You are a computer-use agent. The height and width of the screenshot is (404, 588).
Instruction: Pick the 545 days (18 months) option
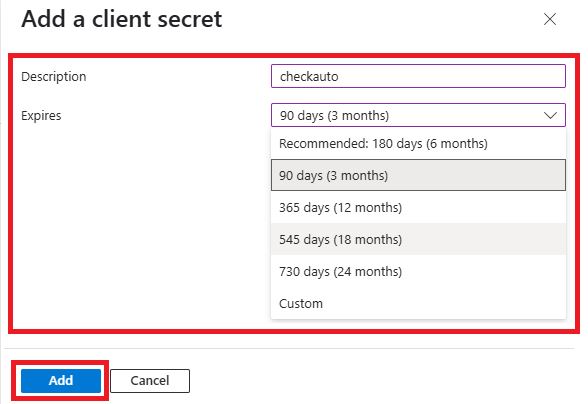click(418, 239)
